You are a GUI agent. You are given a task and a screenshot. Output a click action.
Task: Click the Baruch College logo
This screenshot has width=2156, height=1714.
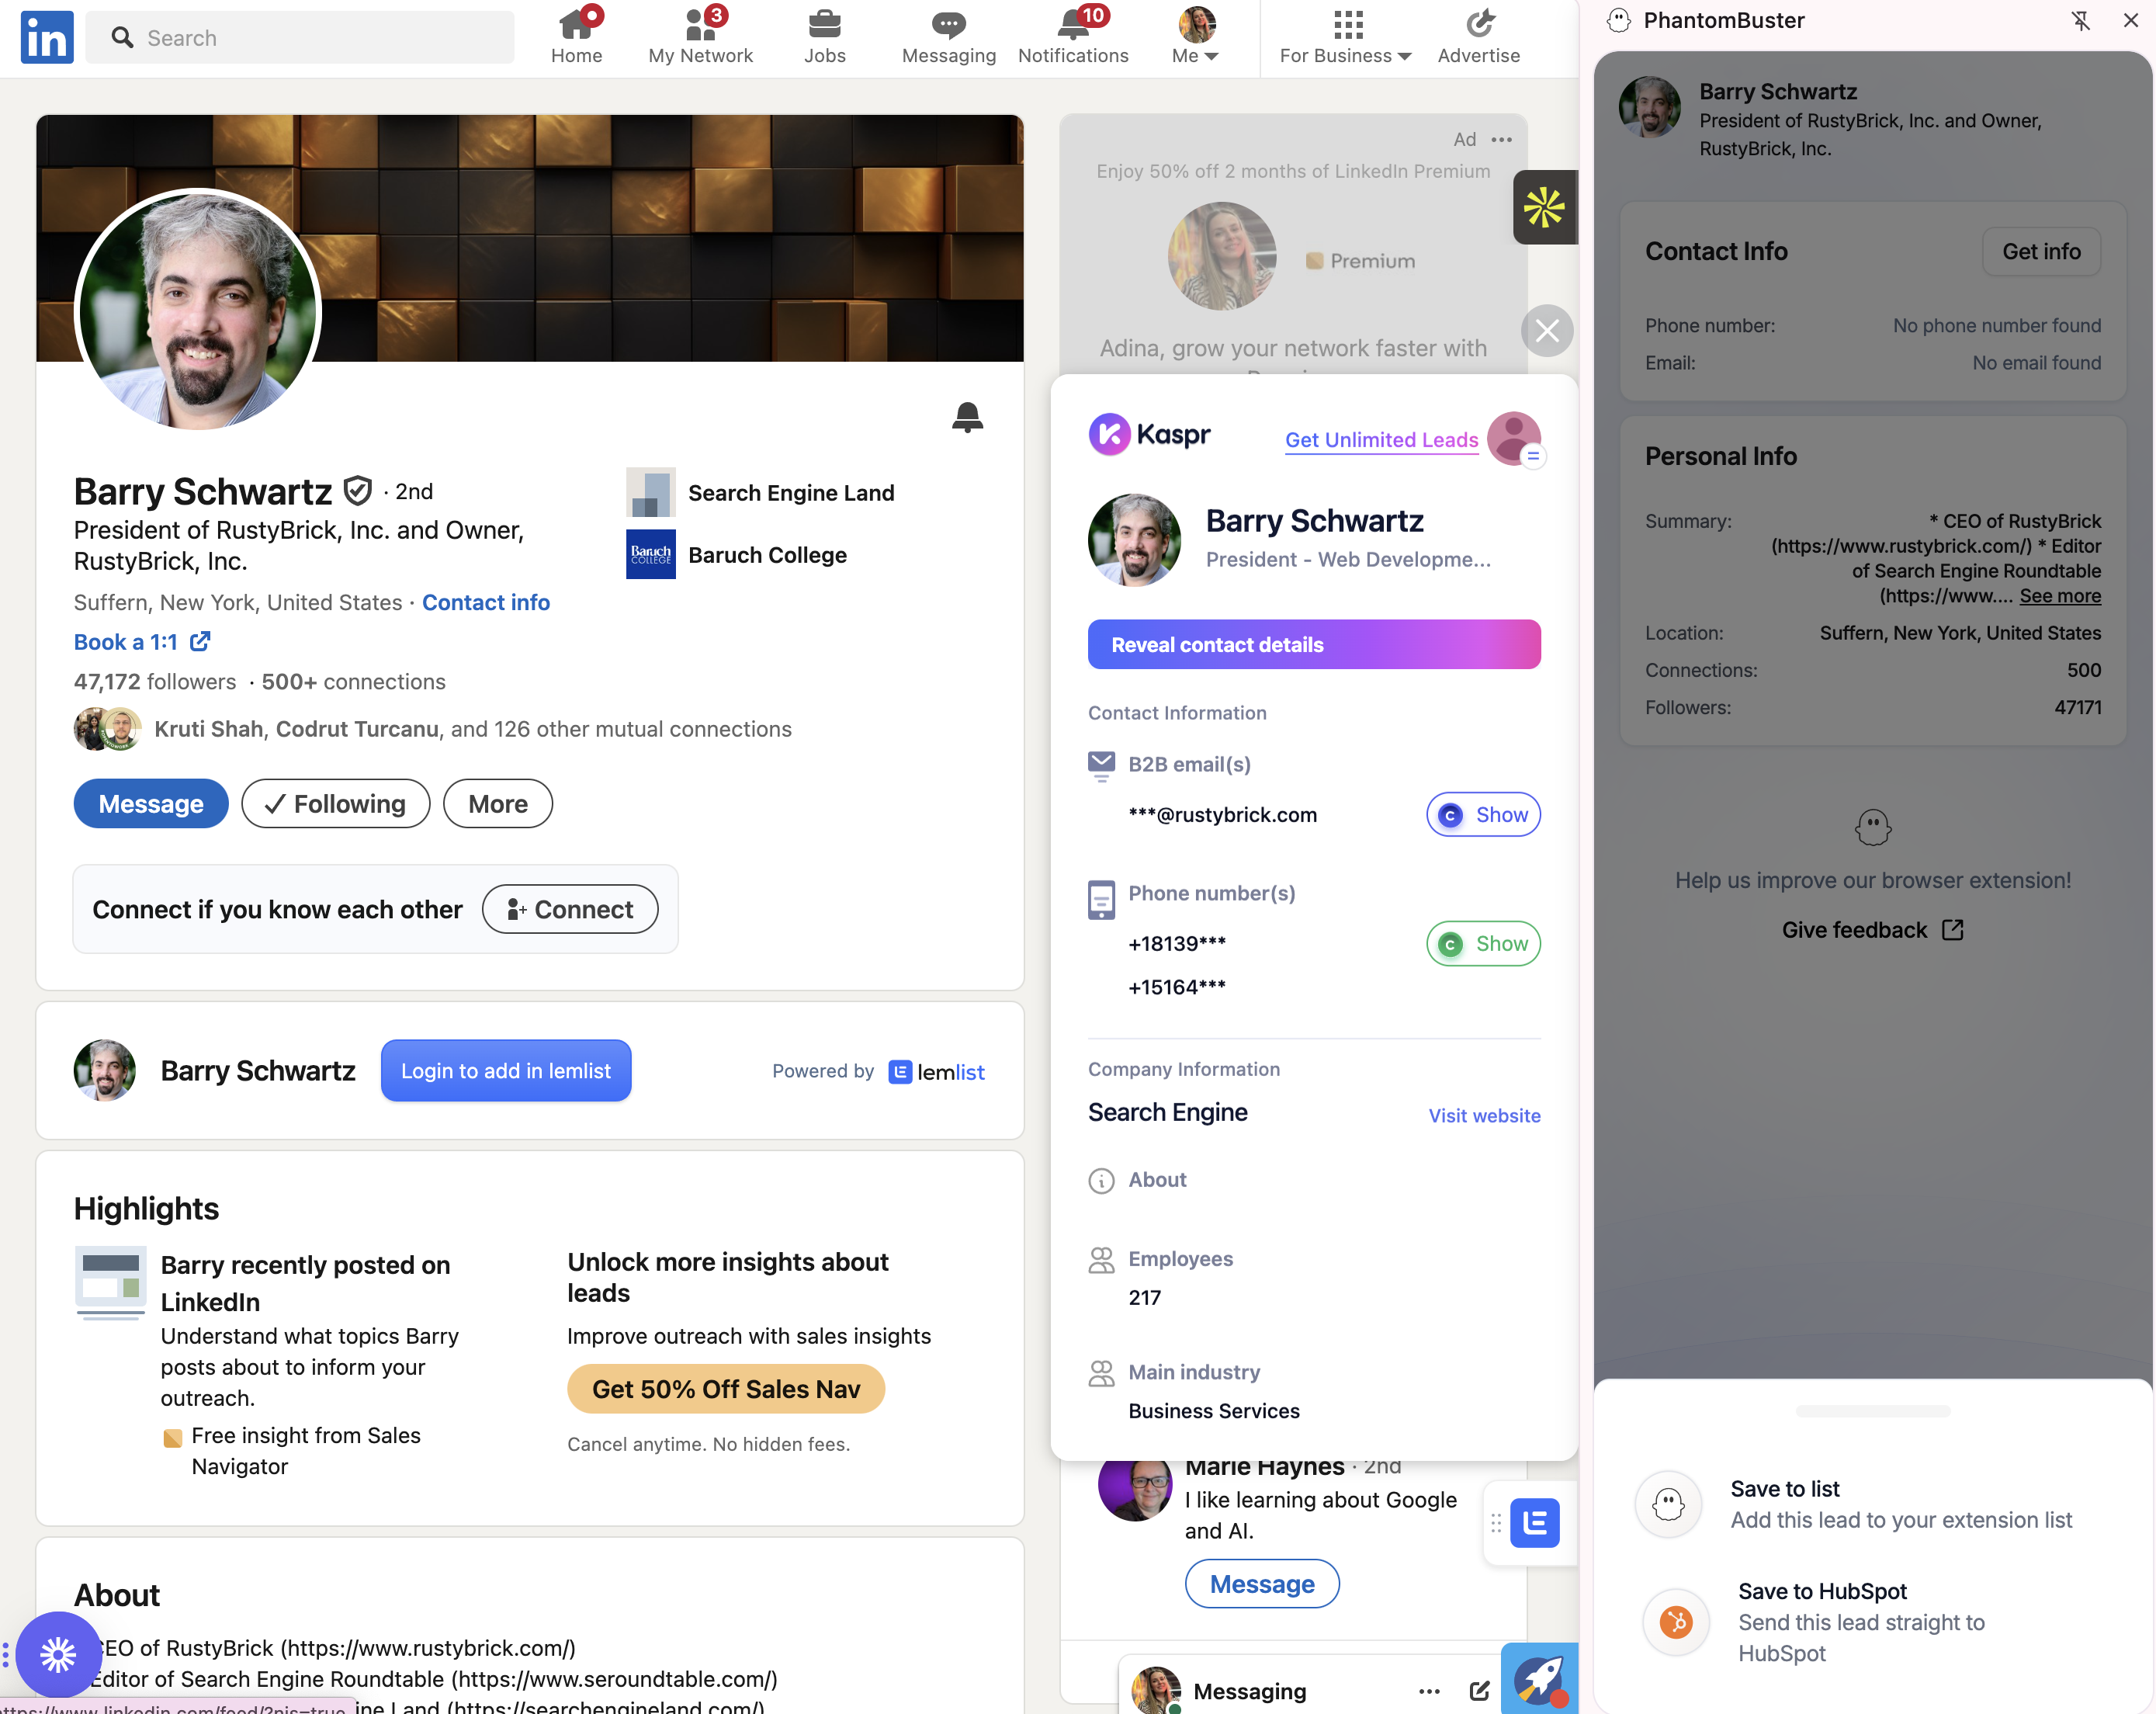pos(650,554)
